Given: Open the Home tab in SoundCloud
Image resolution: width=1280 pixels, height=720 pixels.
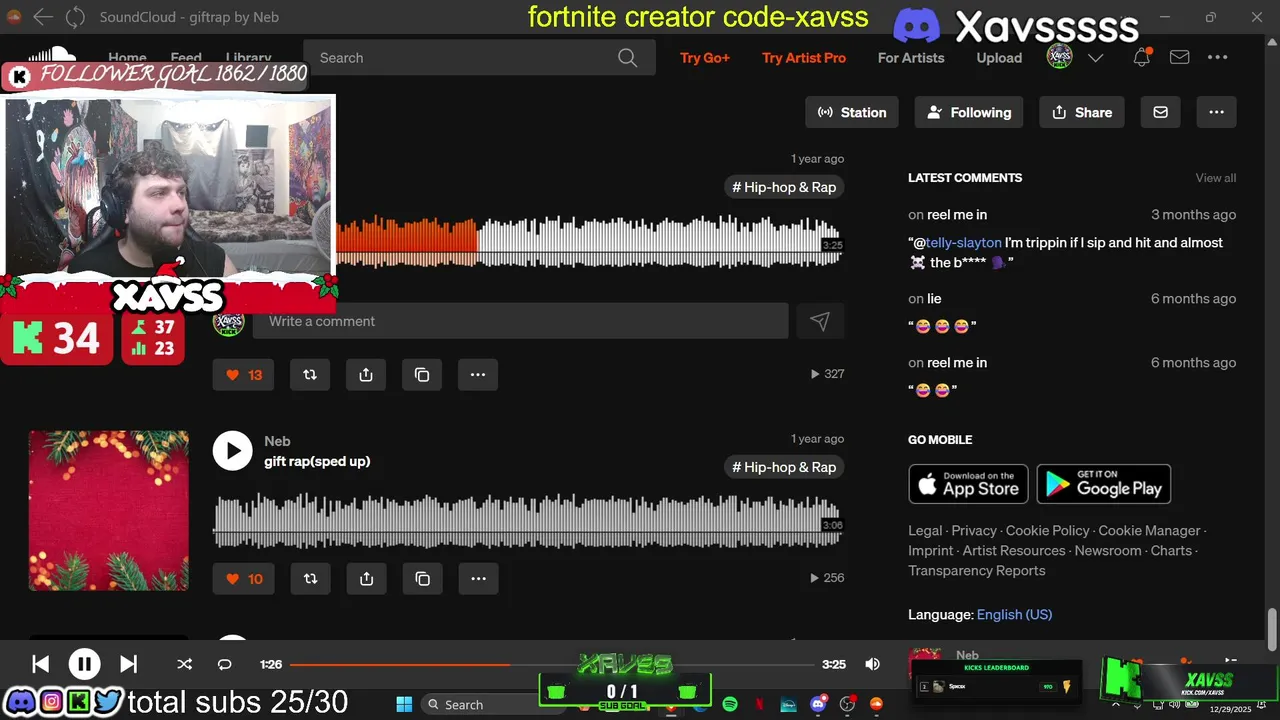Looking at the screenshot, I should tap(127, 57).
